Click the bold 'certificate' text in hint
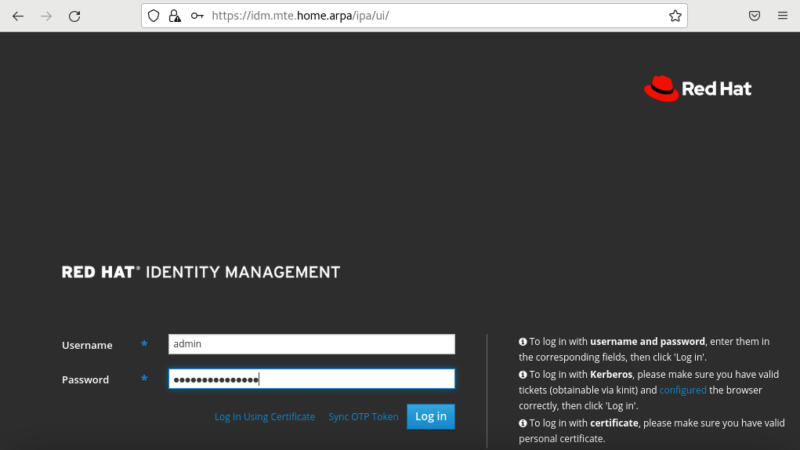 tap(614, 423)
